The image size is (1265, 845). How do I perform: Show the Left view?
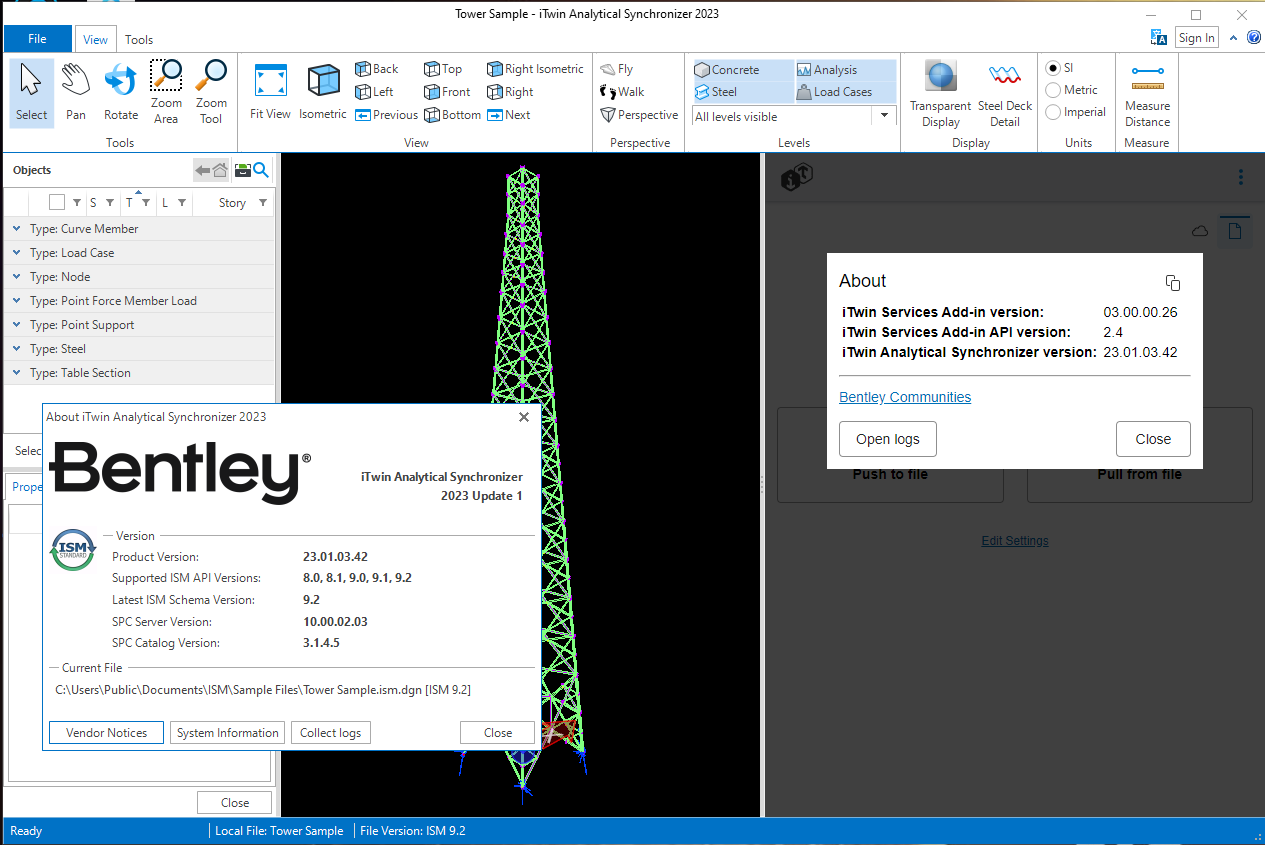tap(375, 92)
